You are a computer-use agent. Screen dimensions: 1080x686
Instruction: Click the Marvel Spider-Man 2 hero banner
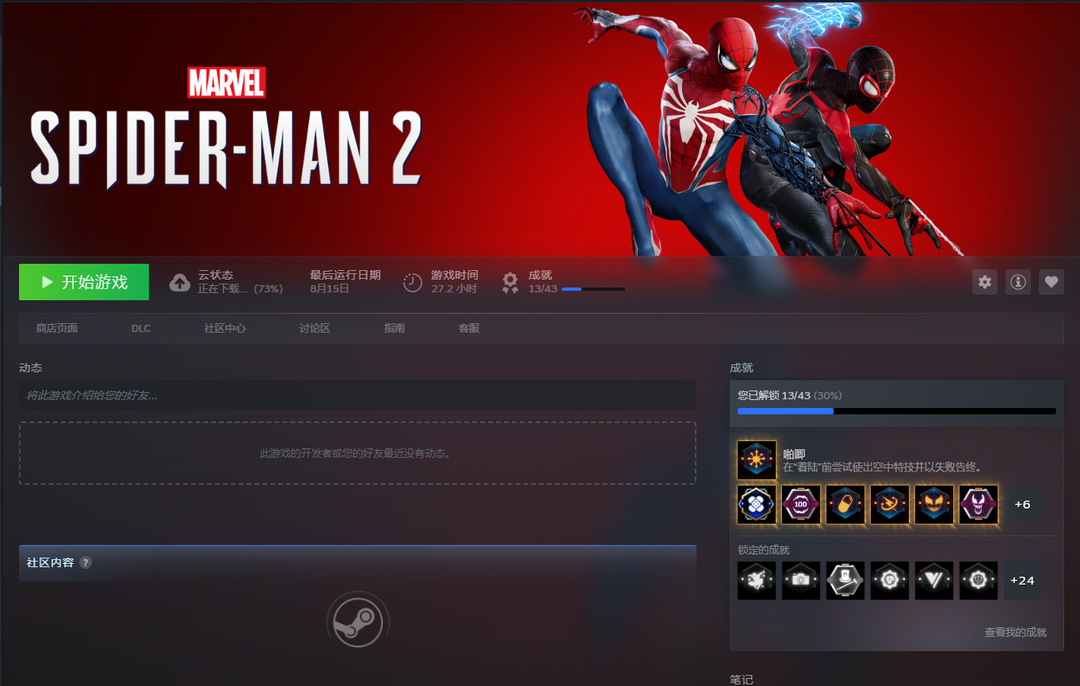point(540,129)
